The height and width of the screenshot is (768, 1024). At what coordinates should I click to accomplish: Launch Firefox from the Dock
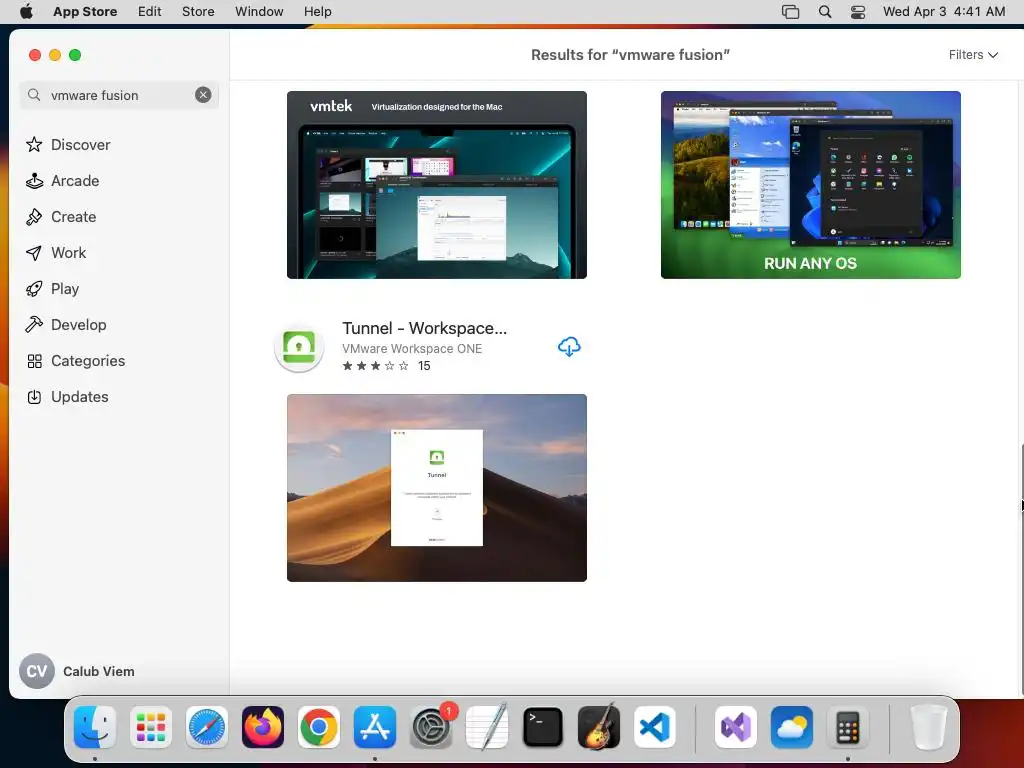(263, 727)
